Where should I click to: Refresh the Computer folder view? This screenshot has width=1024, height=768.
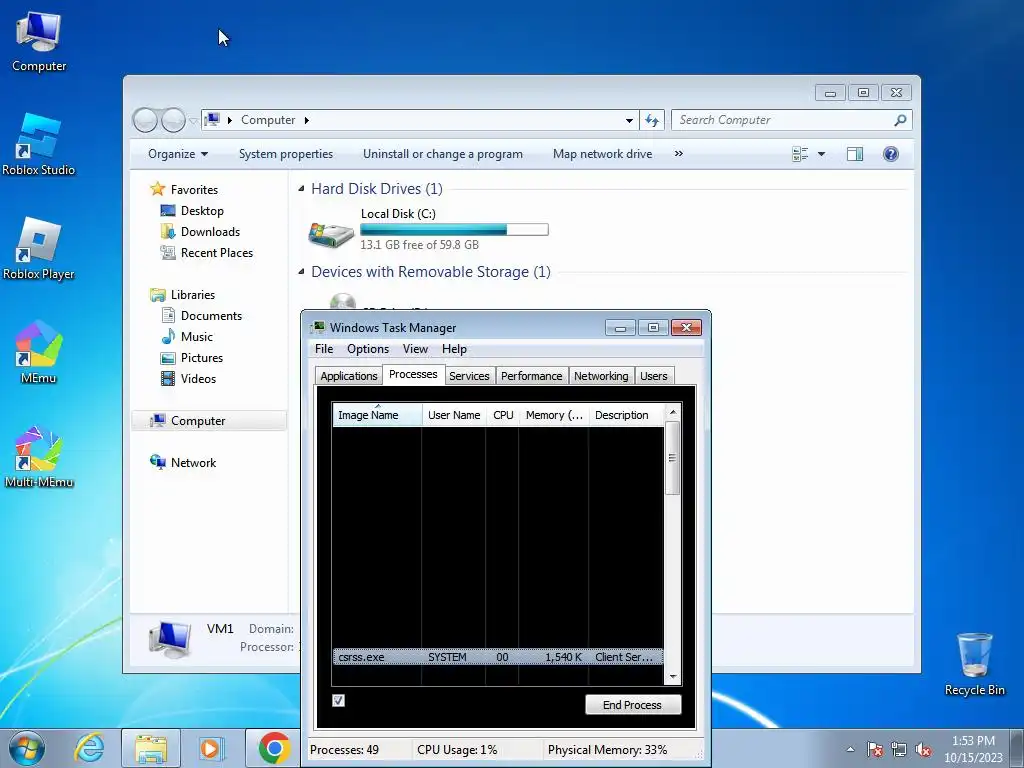[x=652, y=120]
